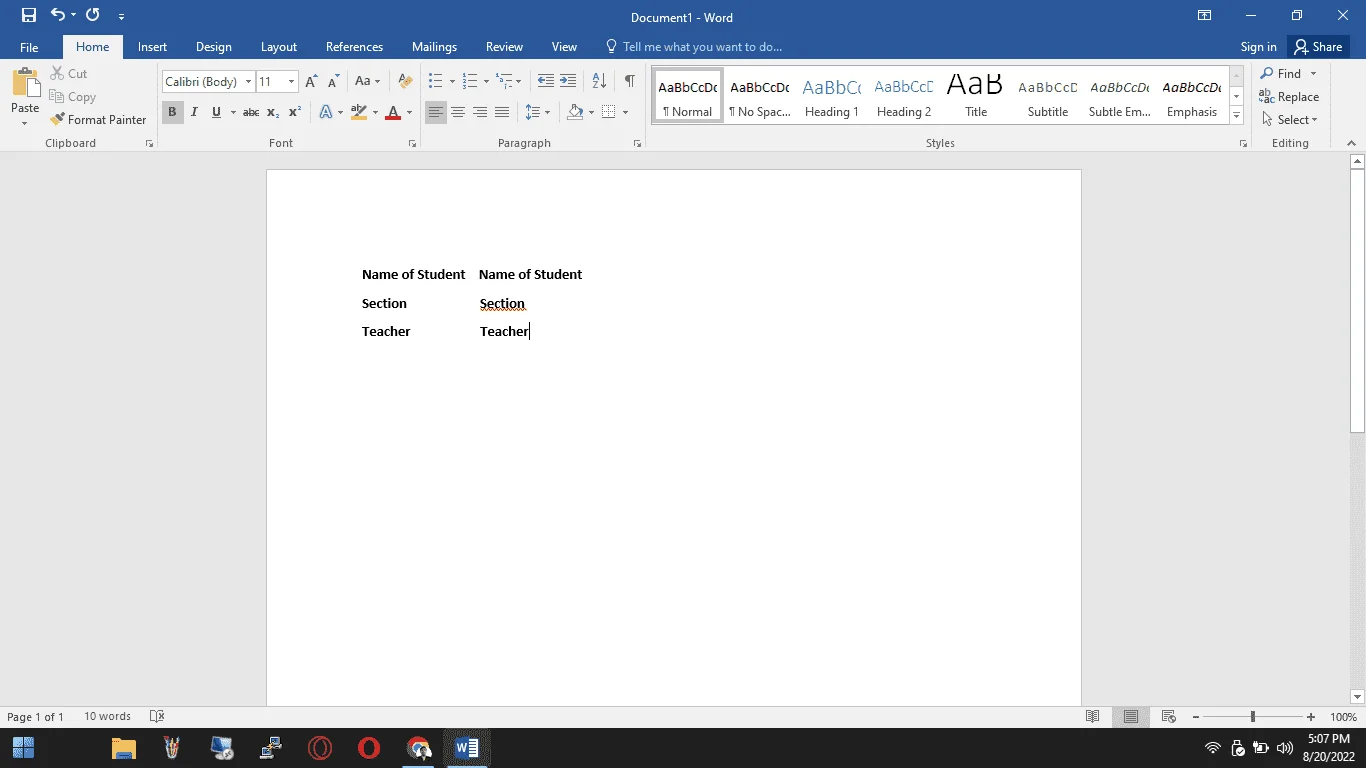Toggle Show/Hide paragraph marks
The image size is (1366, 768).
pos(629,82)
